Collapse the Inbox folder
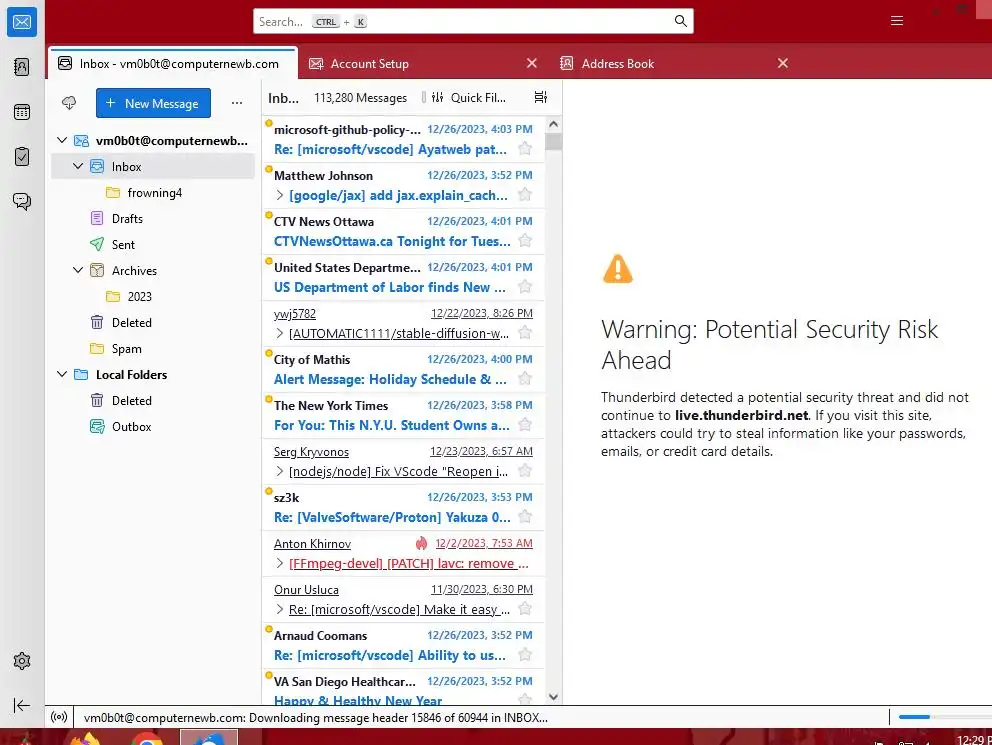This screenshot has height=745, width=992. point(78,166)
